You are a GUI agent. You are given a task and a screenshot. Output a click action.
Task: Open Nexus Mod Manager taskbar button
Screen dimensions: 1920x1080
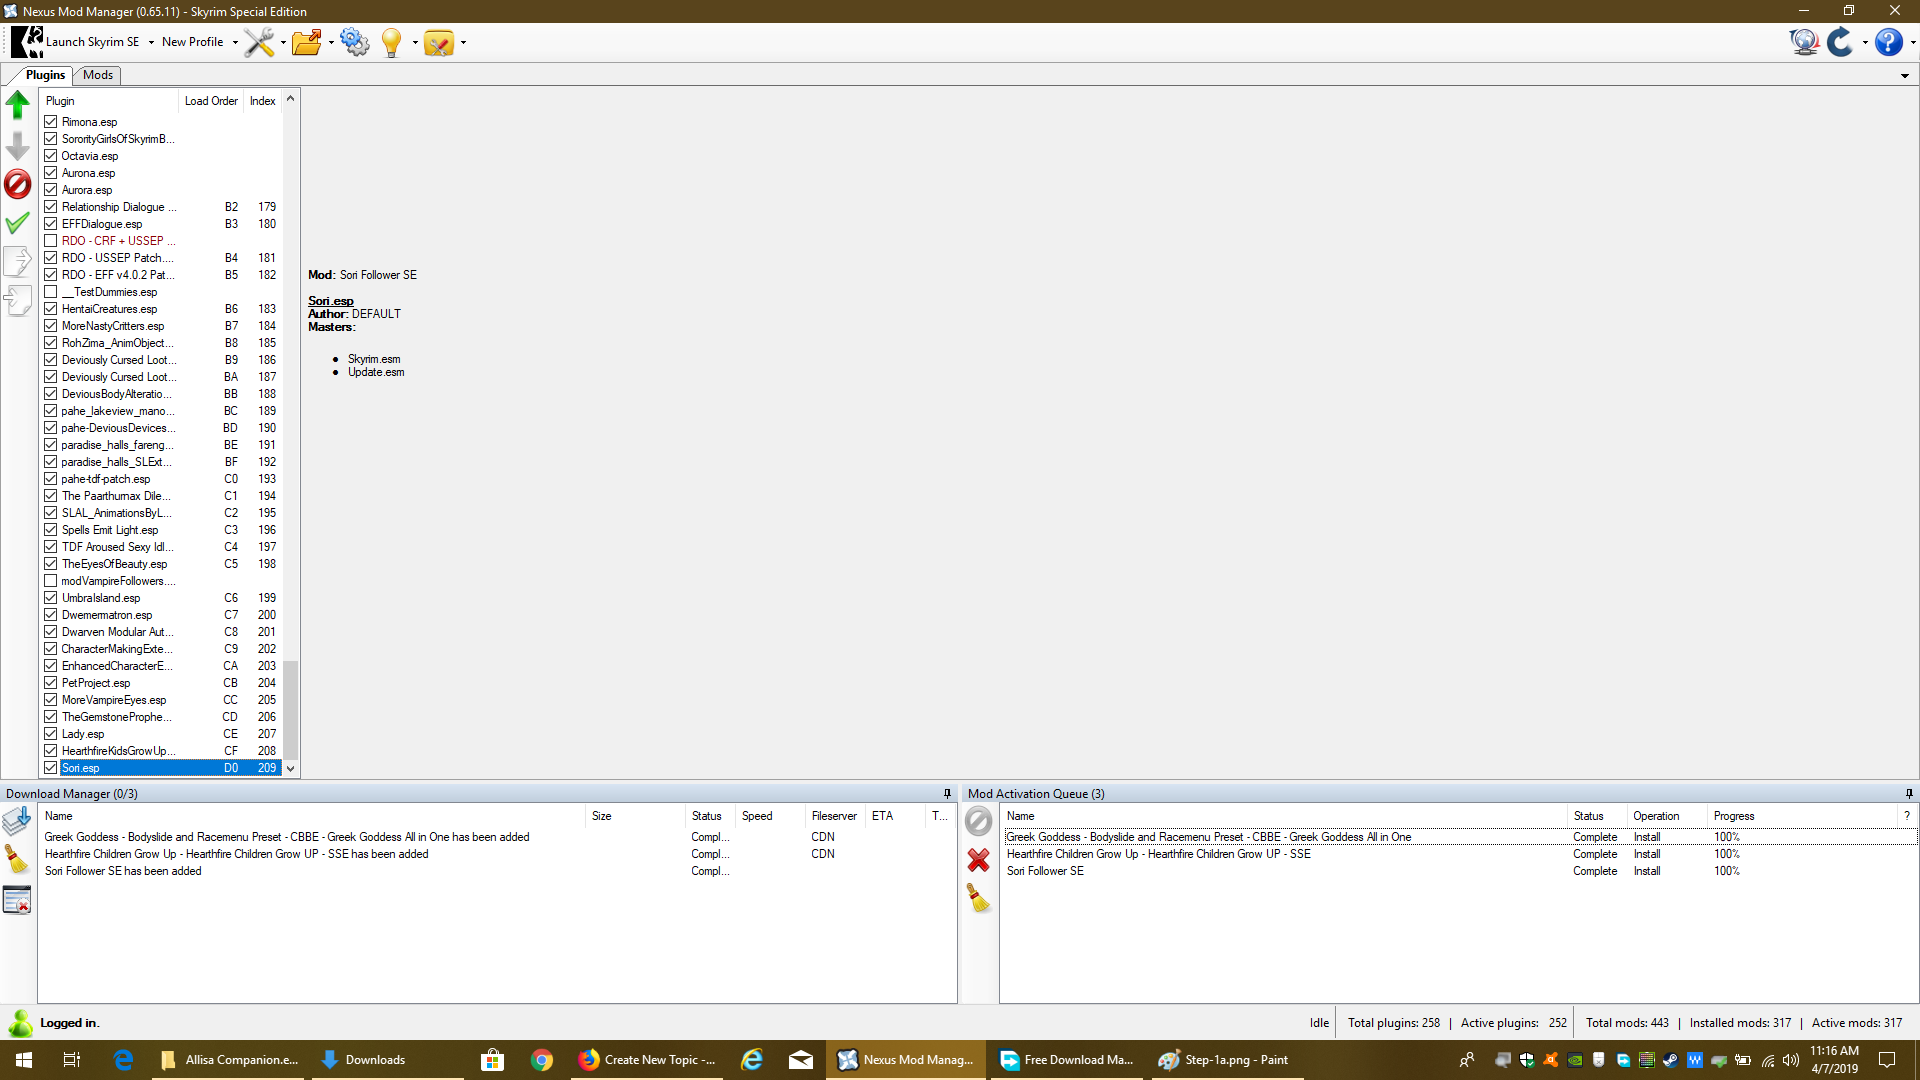pos(906,1060)
